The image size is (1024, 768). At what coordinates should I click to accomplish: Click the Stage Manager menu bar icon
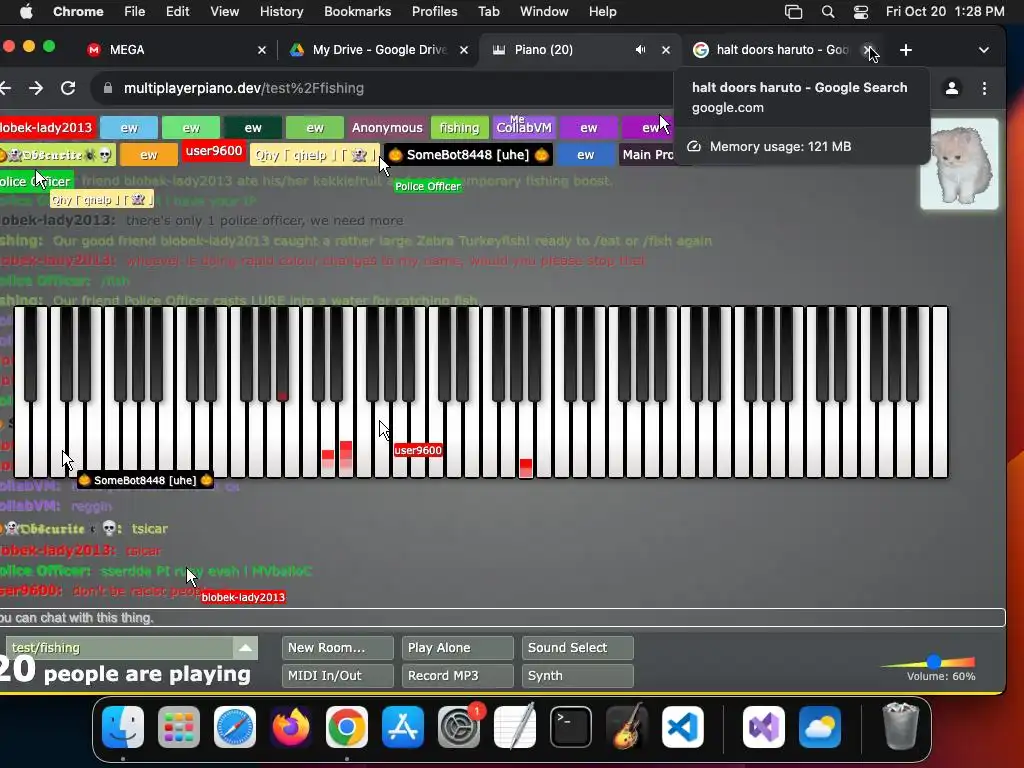click(793, 12)
